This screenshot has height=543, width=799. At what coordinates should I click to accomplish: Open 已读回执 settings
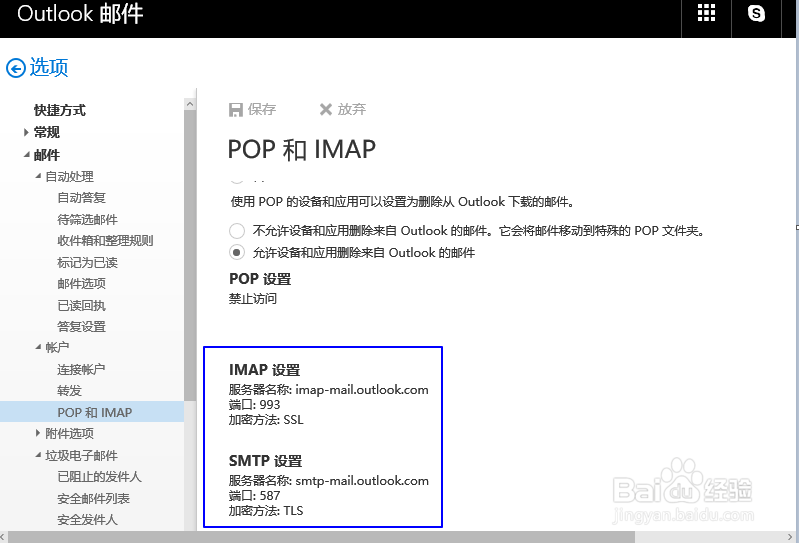click(x=82, y=306)
